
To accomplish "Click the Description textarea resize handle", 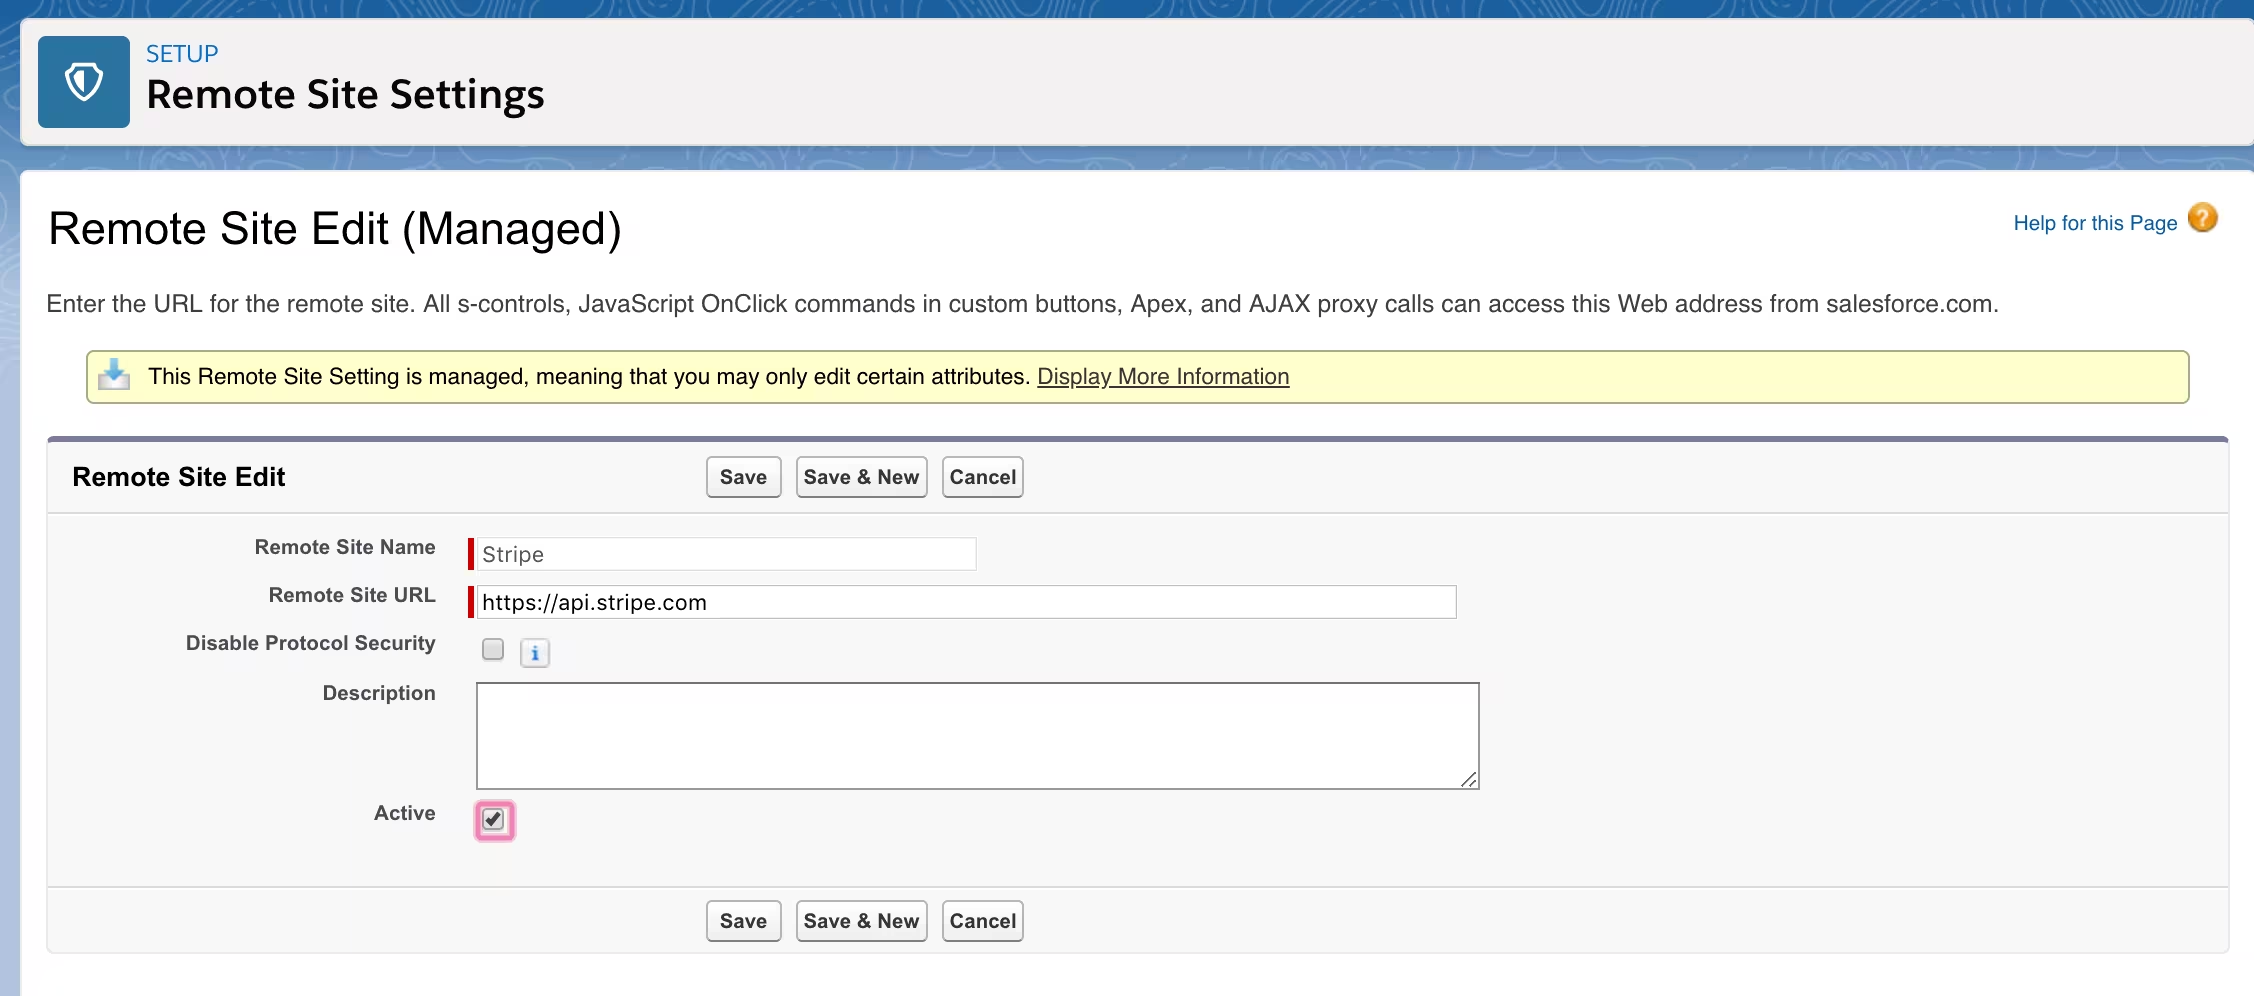I will [x=1469, y=780].
